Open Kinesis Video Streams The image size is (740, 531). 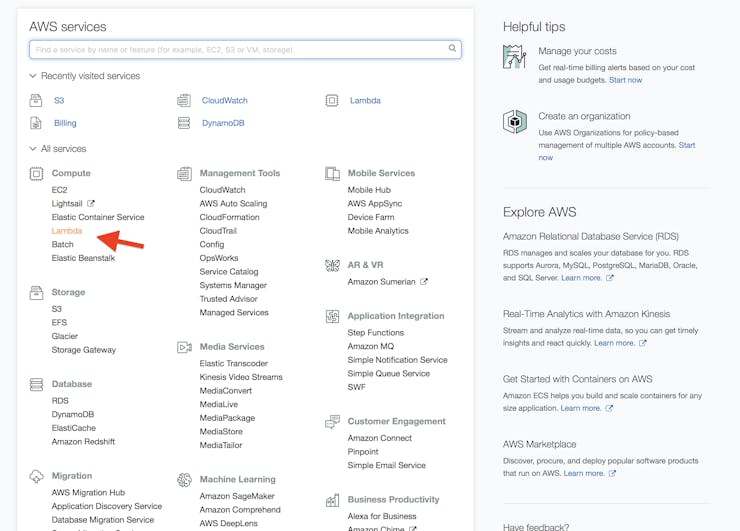click(x=241, y=377)
